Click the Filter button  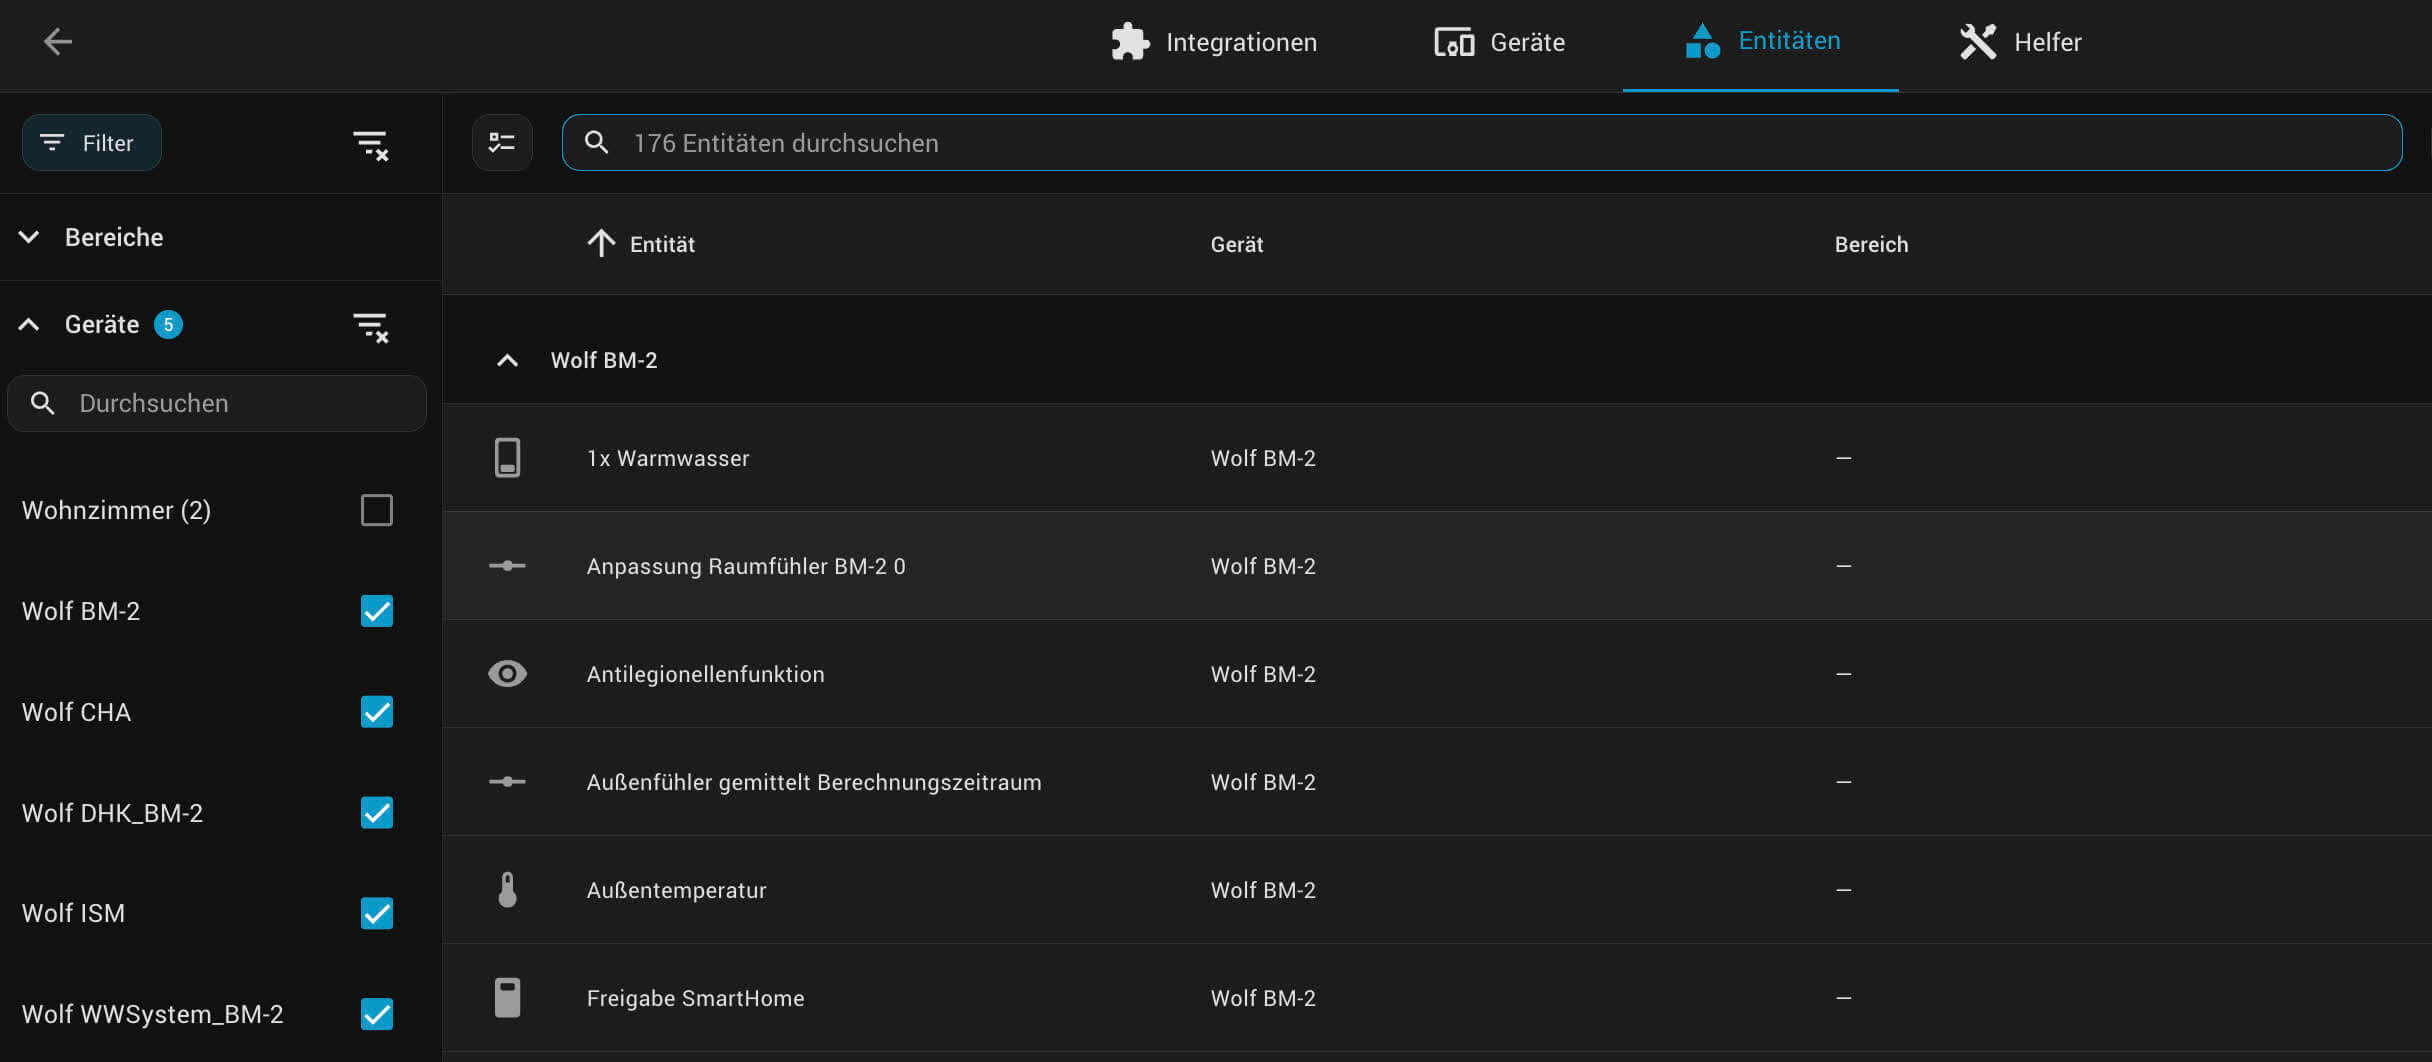coord(91,143)
